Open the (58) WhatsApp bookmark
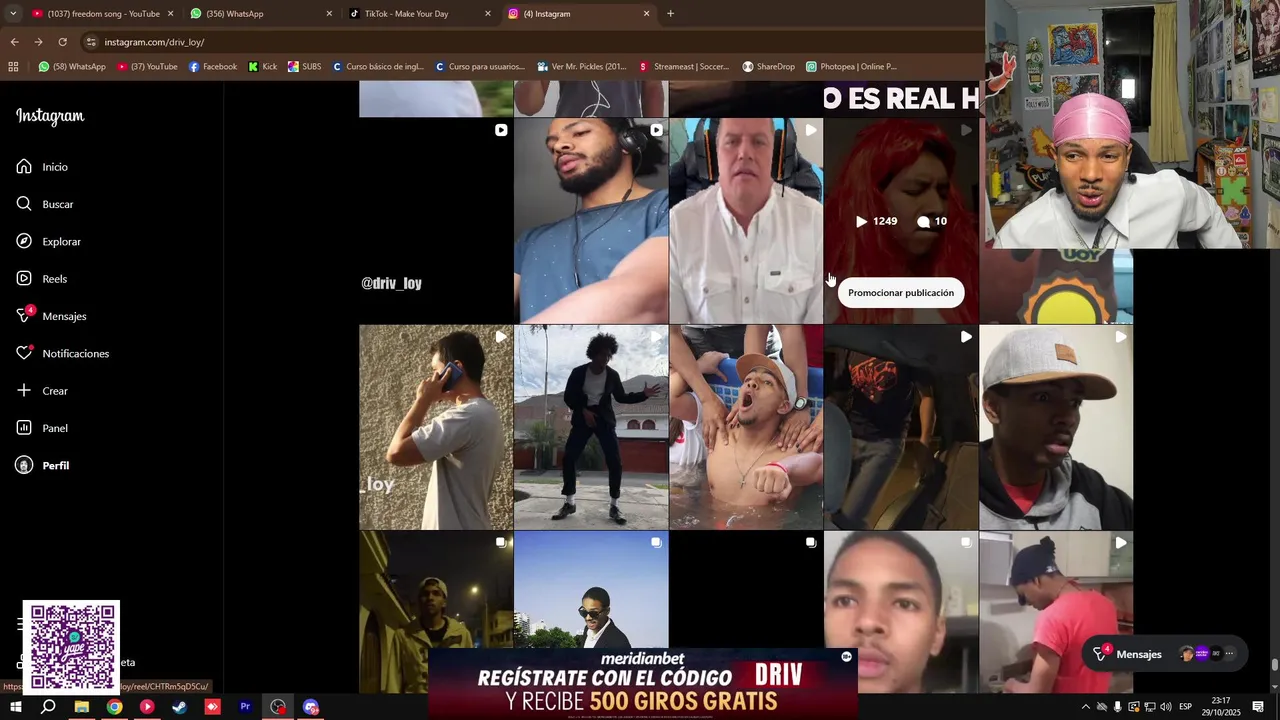Viewport: 1280px width, 720px height. (x=72, y=67)
